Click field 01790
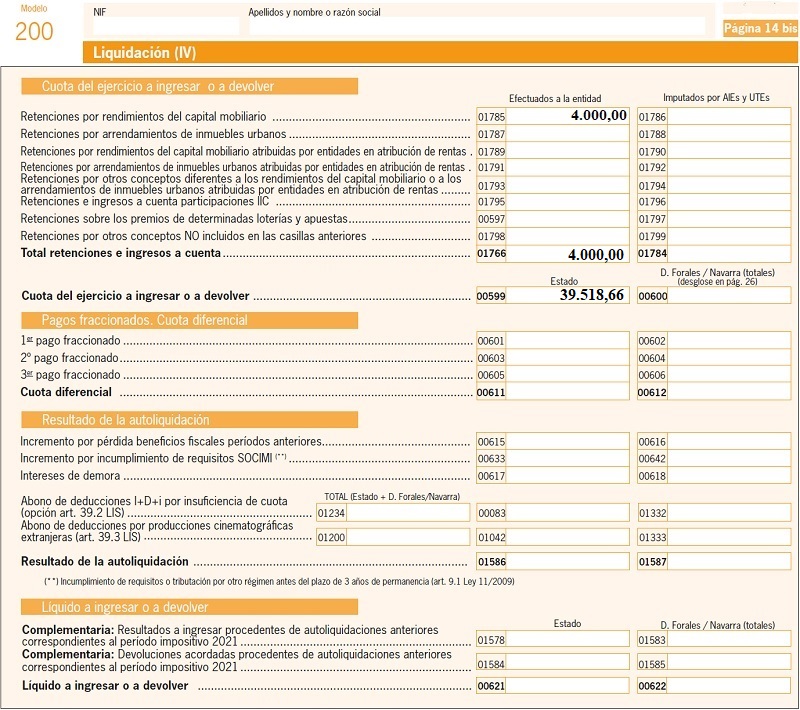The height and width of the screenshot is (710, 800). coord(729,151)
